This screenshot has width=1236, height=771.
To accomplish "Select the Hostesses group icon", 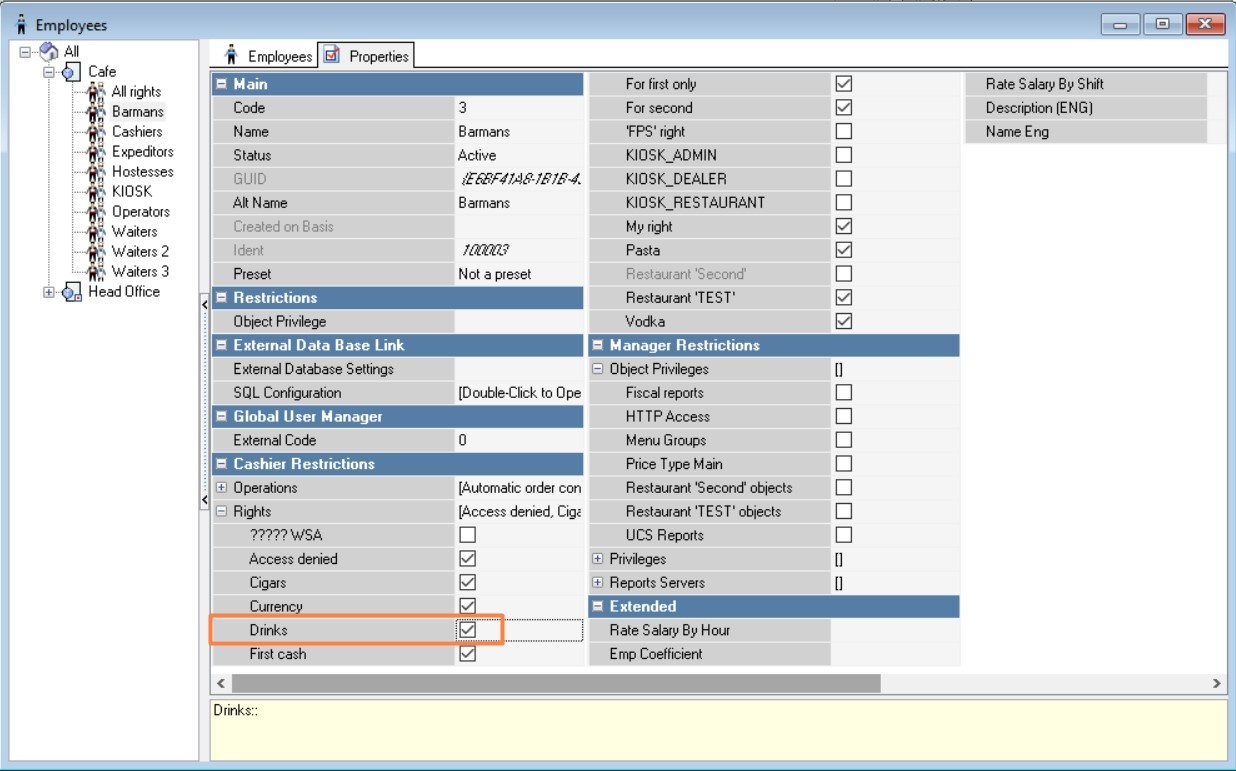I will click(97, 172).
